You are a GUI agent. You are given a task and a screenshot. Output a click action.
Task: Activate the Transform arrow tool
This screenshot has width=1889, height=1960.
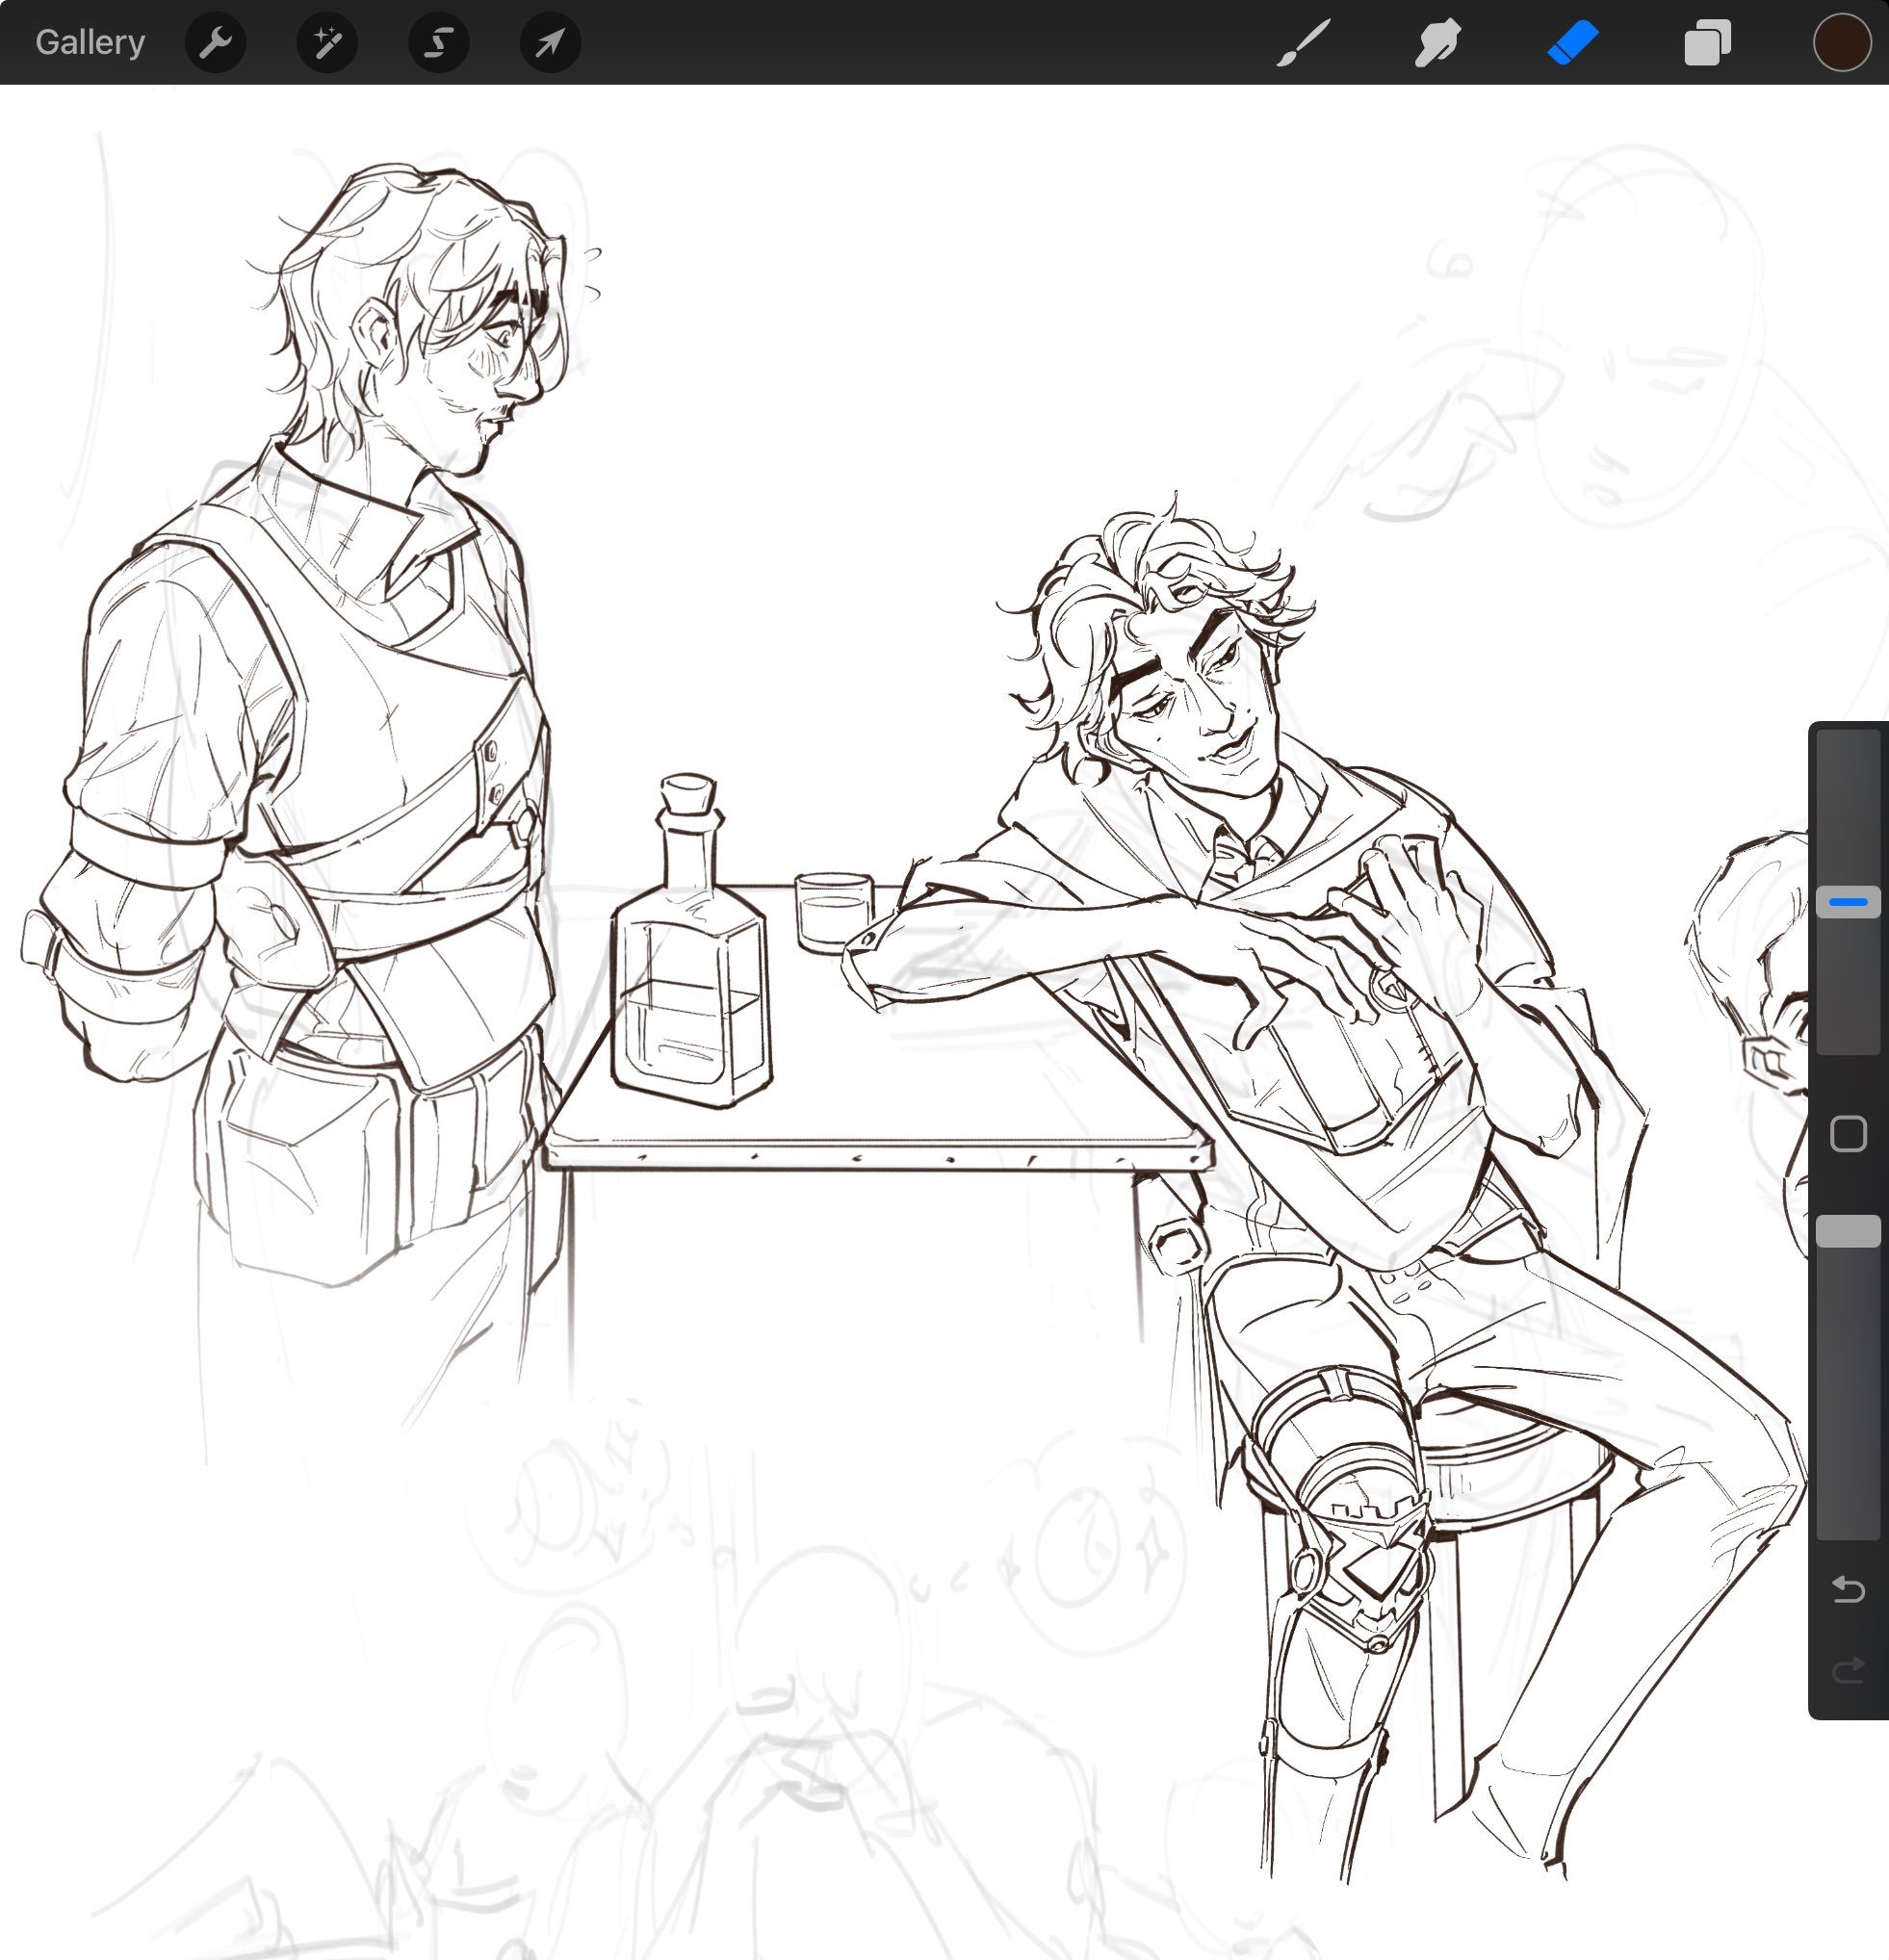coord(550,42)
